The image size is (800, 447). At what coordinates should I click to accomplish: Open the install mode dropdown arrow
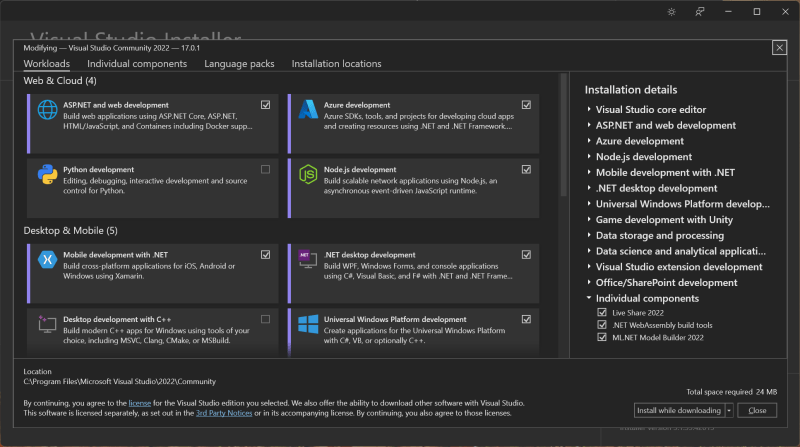(x=729, y=410)
